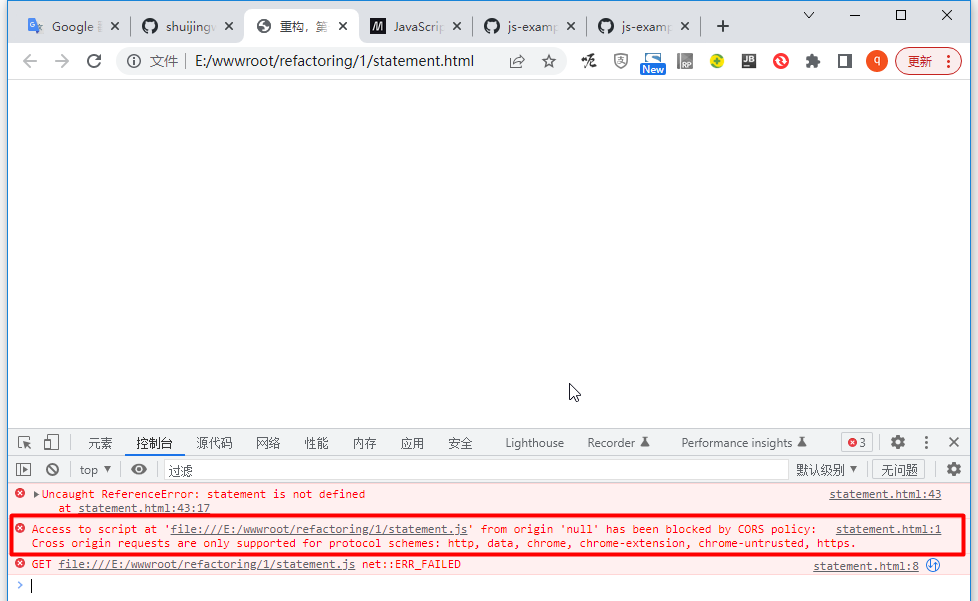Image resolution: width=978 pixels, height=601 pixels.
Task: Go forward with the browser forward arrow
Action: (x=62, y=61)
